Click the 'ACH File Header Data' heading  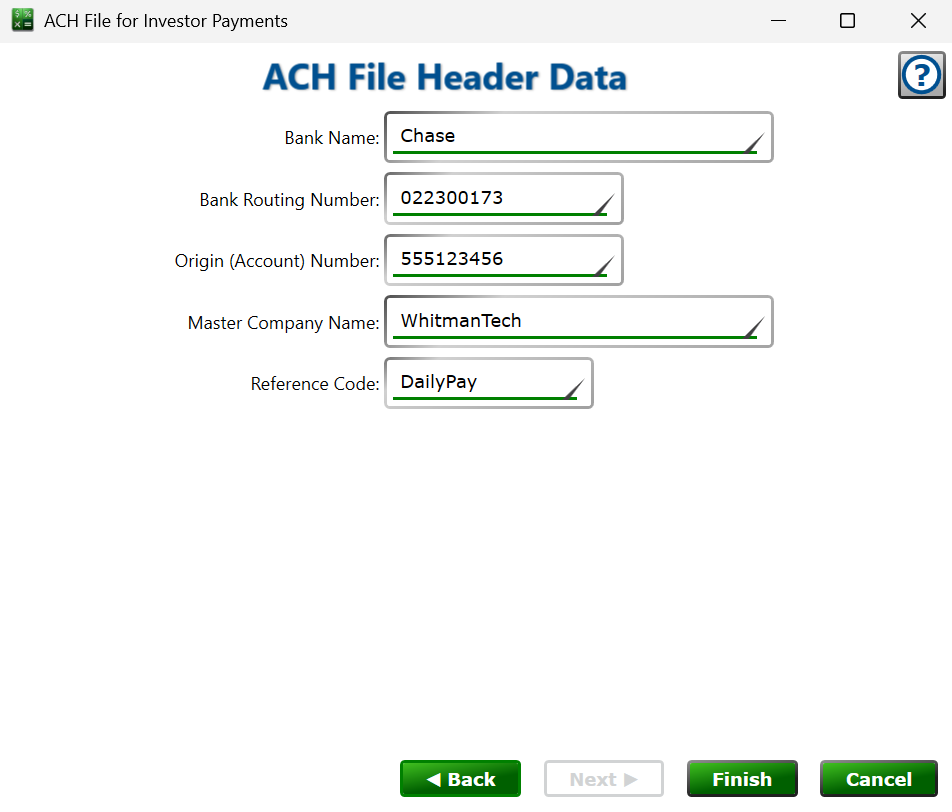444,77
